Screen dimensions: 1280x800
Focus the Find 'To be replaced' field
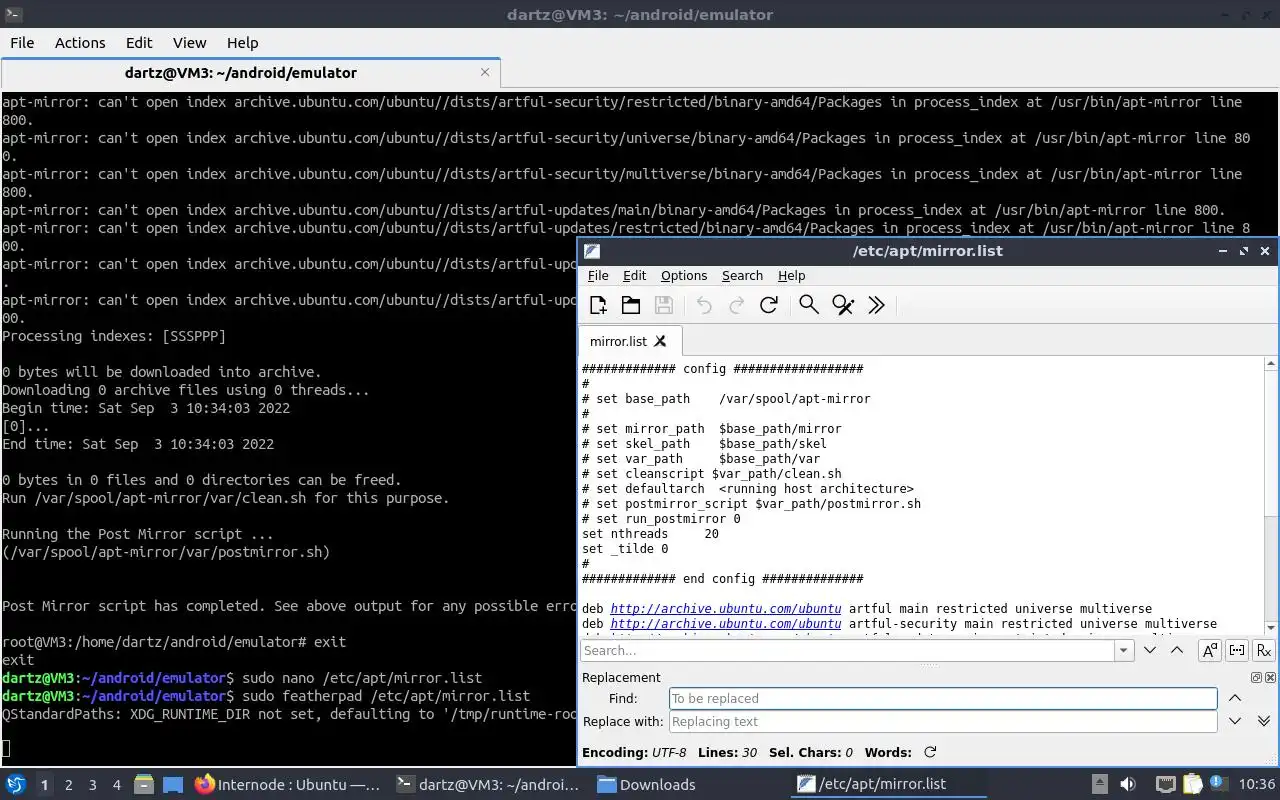point(943,698)
